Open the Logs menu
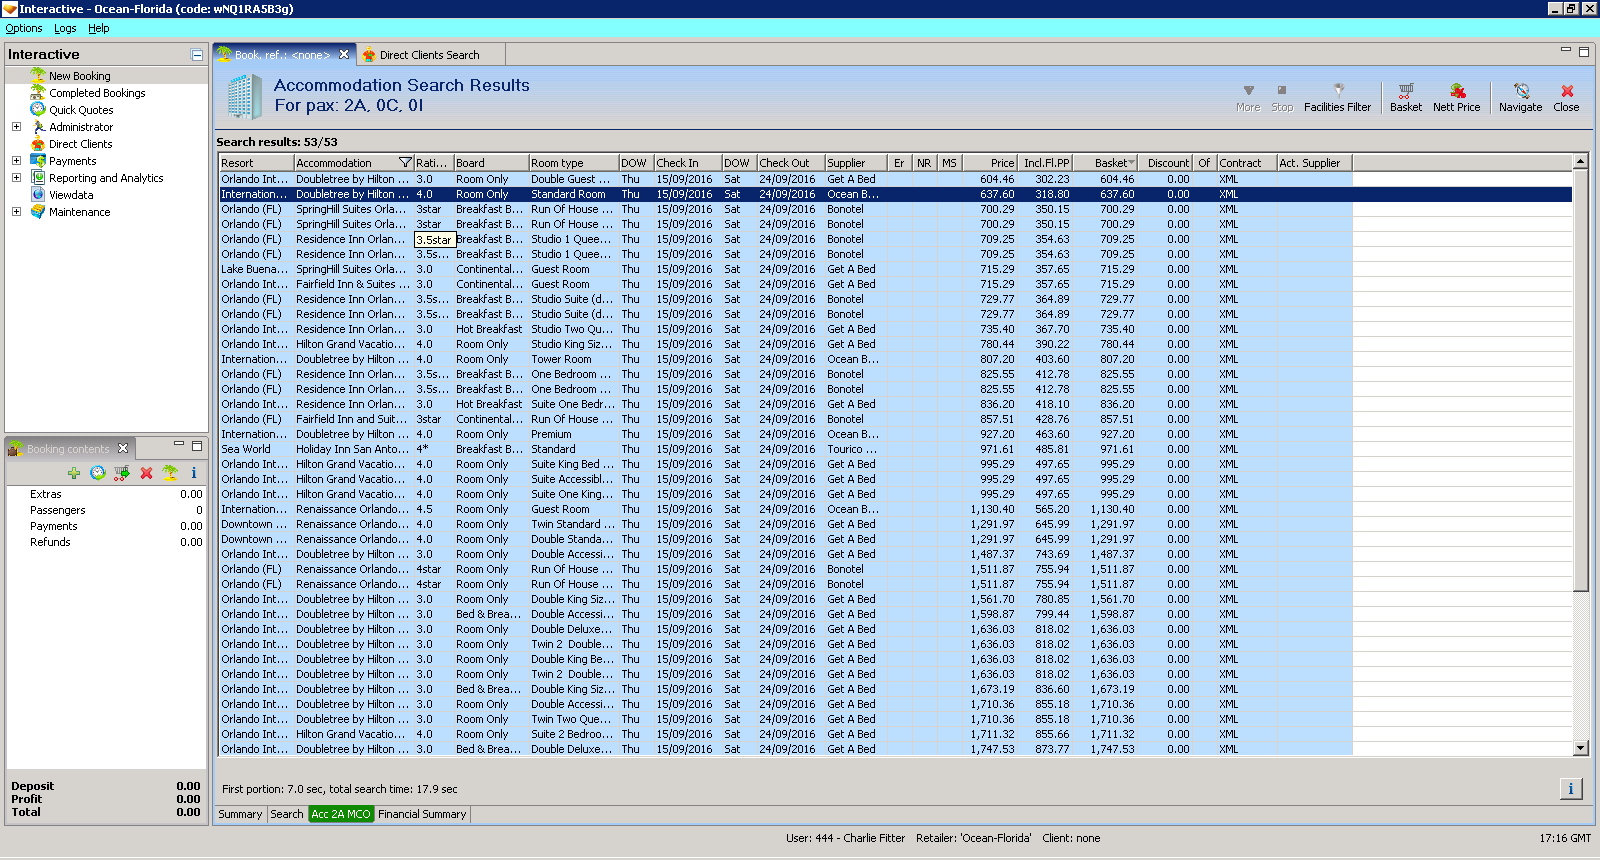Viewport: 1600px width, 860px height. [x=65, y=29]
